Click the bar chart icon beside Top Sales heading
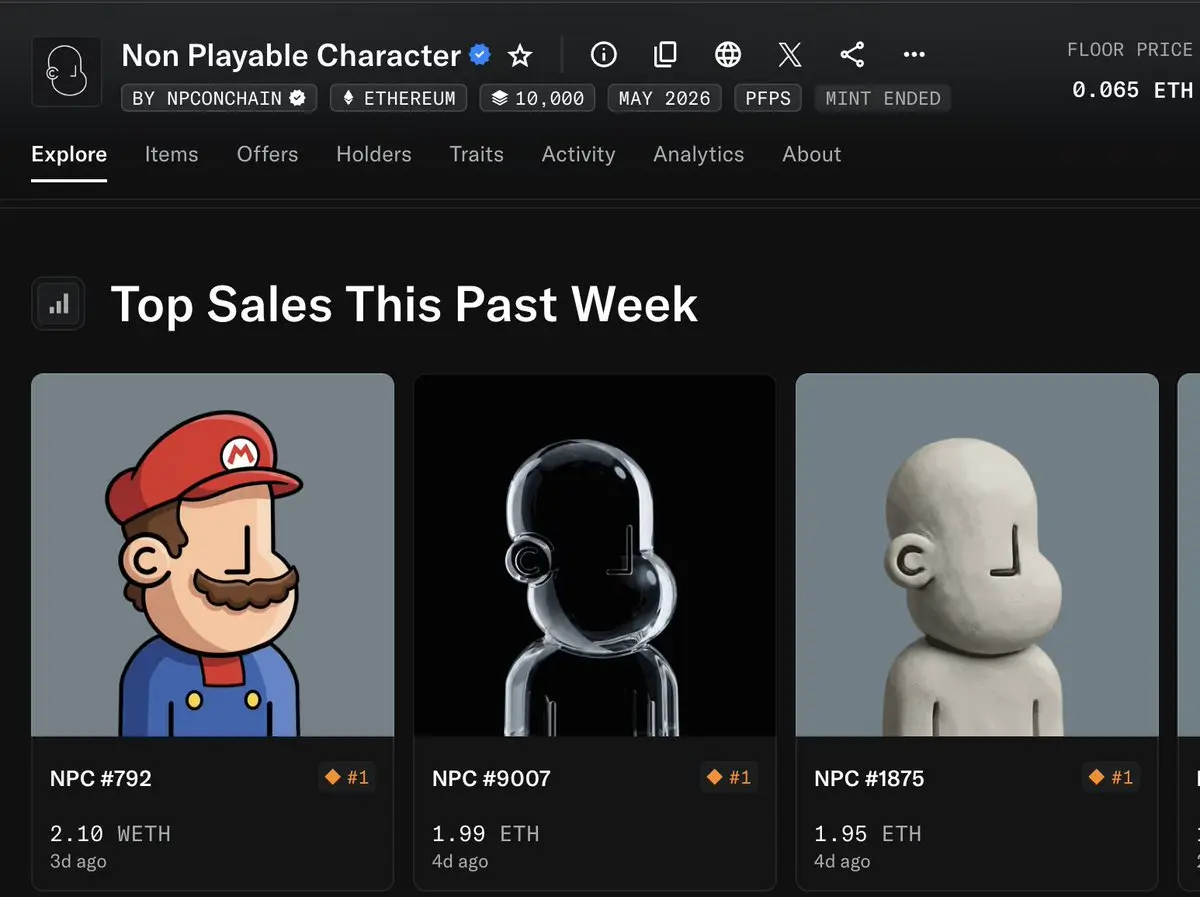Screen dimensions: 1200x897 click(59, 304)
